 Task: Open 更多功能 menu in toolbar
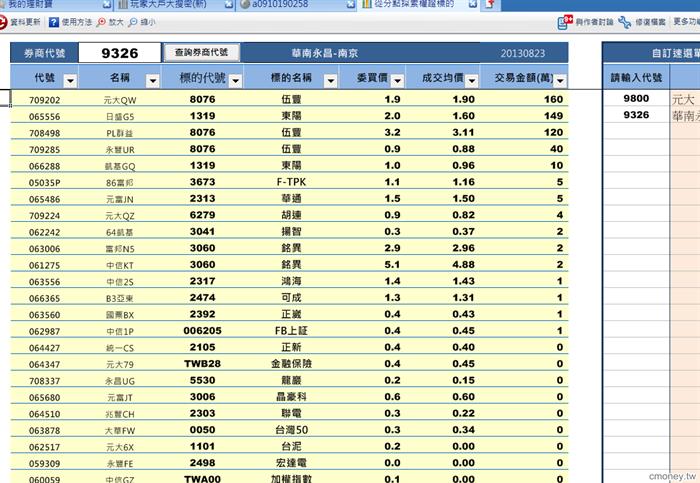click(x=686, y=21)
